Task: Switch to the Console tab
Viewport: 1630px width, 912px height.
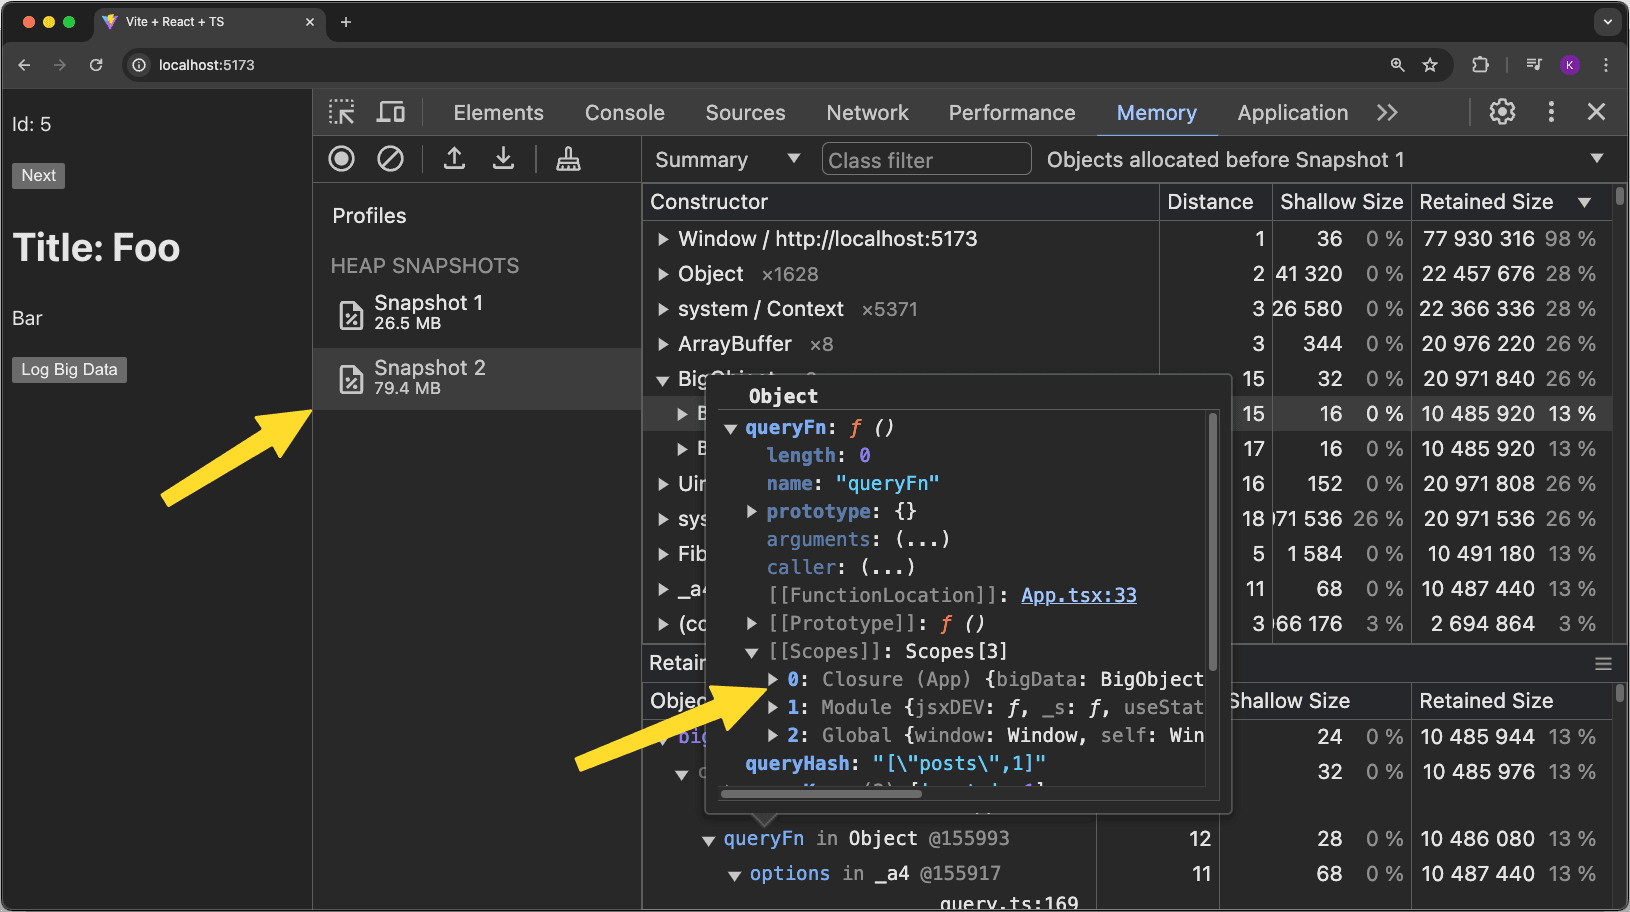Action: (x=625, y=113)
